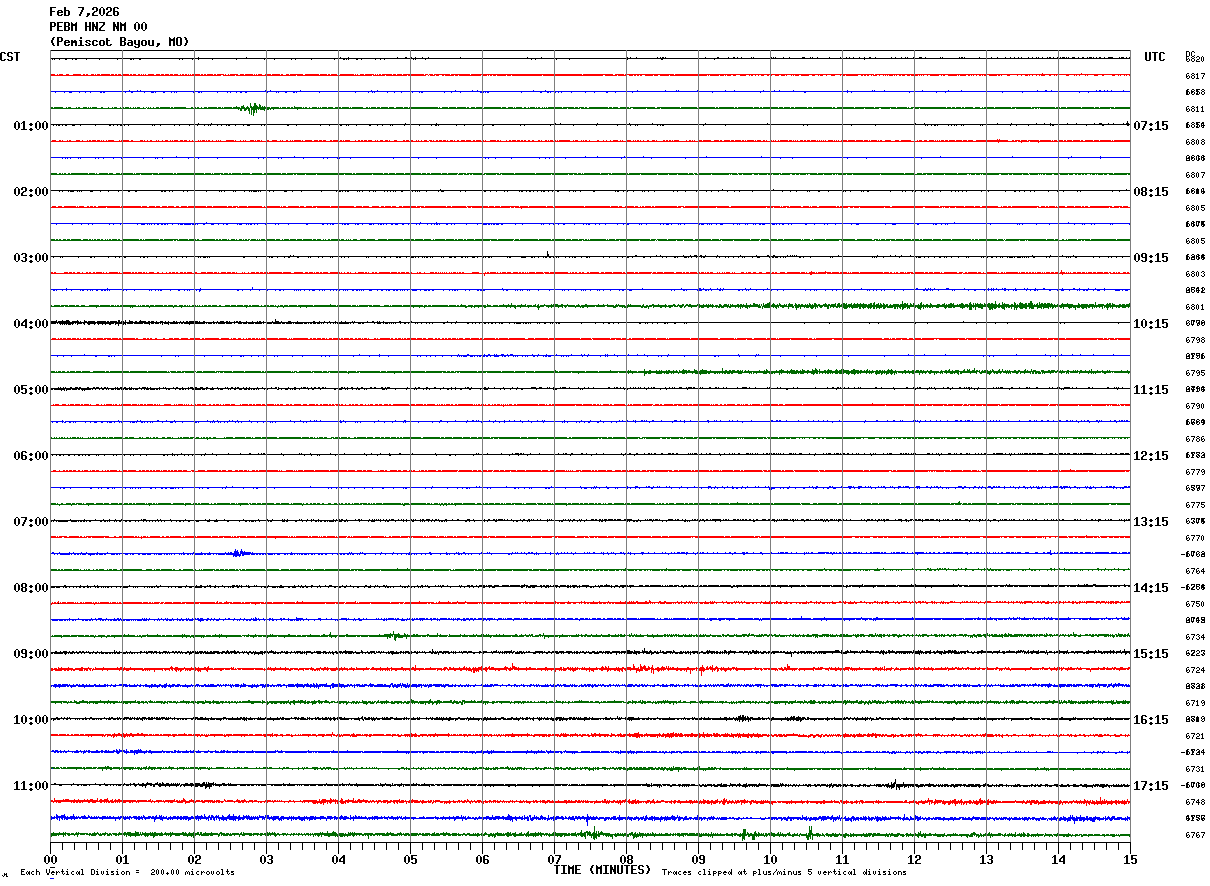Click the vertical division microvolts scale note
1210x886 pixels.
coord(127,873)
